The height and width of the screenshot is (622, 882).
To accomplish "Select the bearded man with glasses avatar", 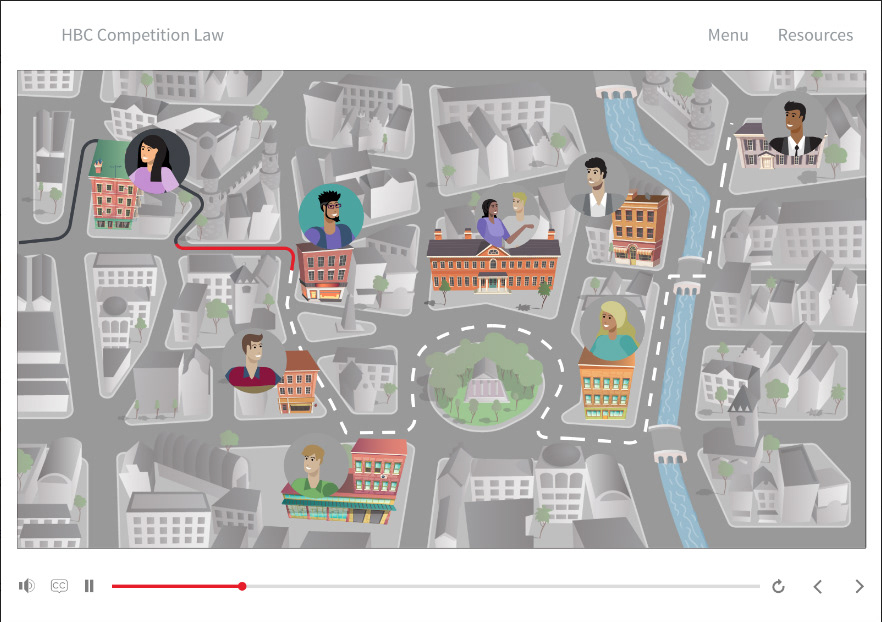I will pyautogui.click(x=331, y=217).
